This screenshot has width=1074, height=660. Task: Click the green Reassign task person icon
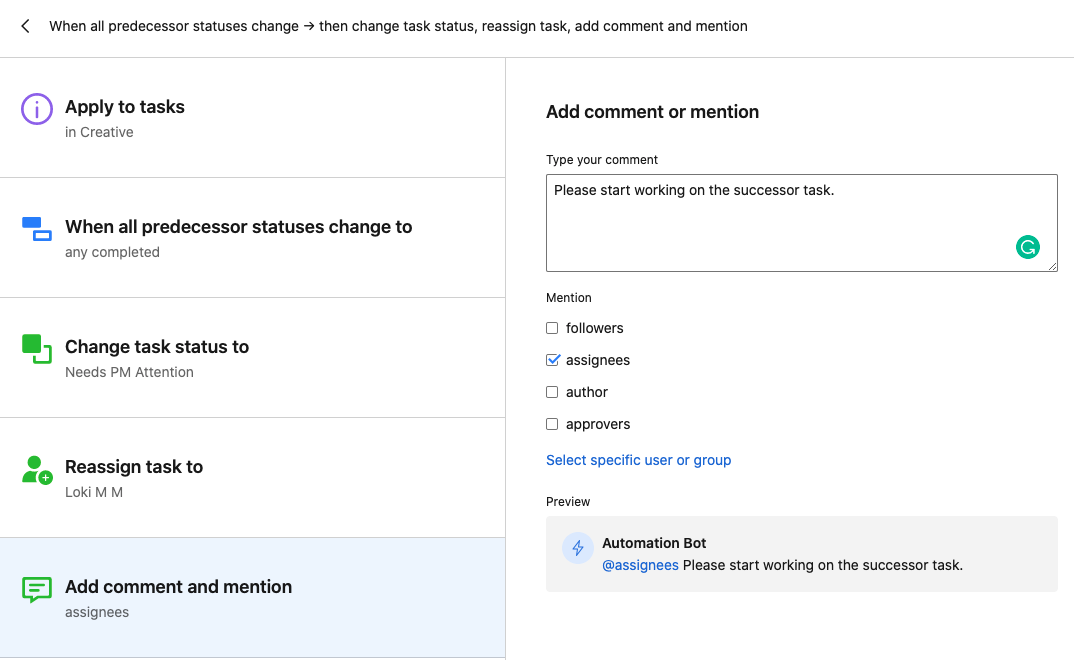[x=37, y=469]
